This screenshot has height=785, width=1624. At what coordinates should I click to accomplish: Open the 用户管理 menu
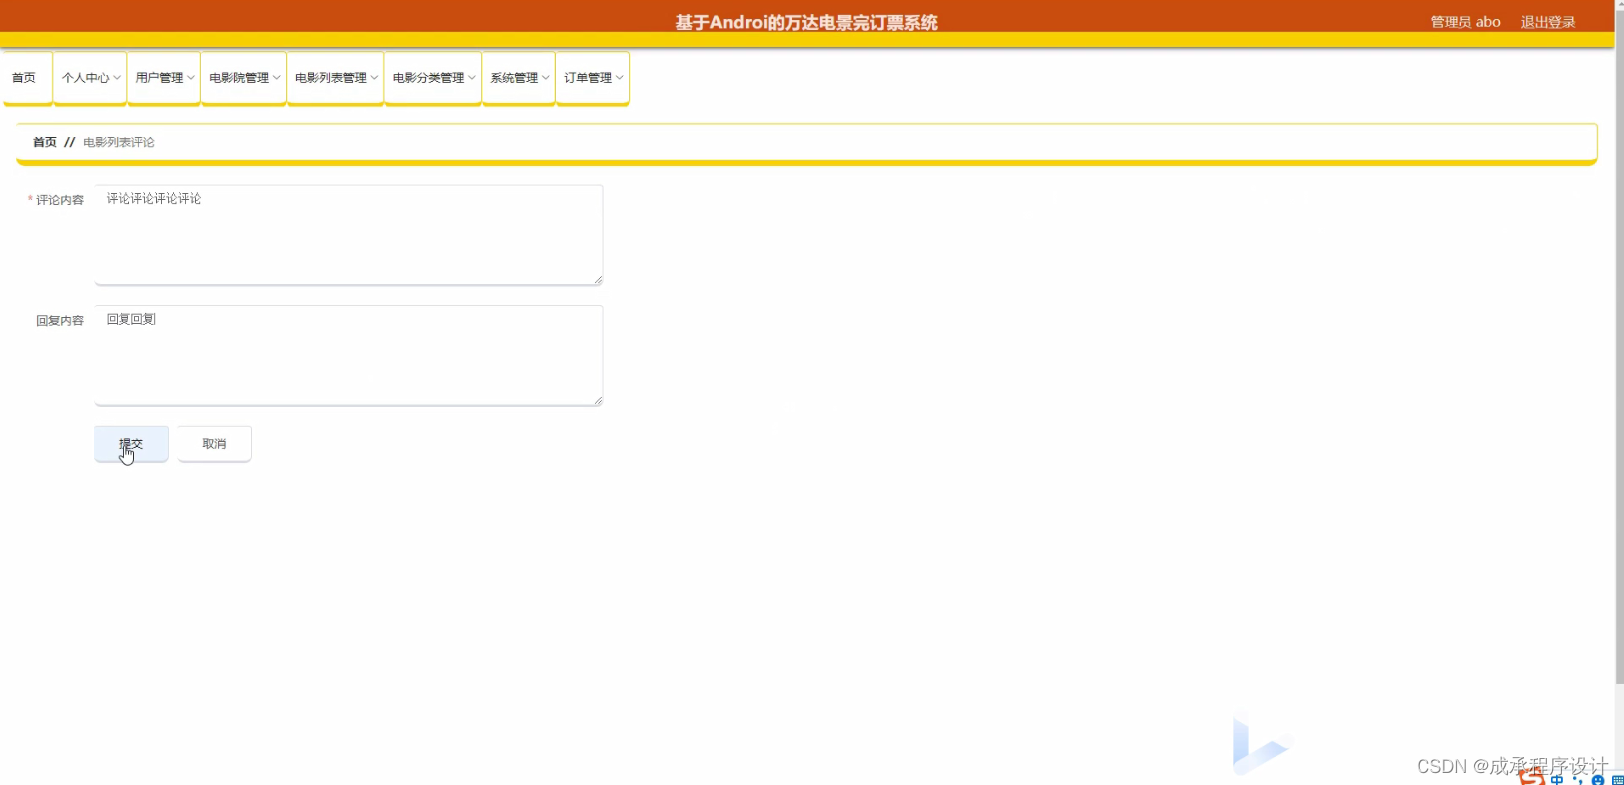(164, 78)
